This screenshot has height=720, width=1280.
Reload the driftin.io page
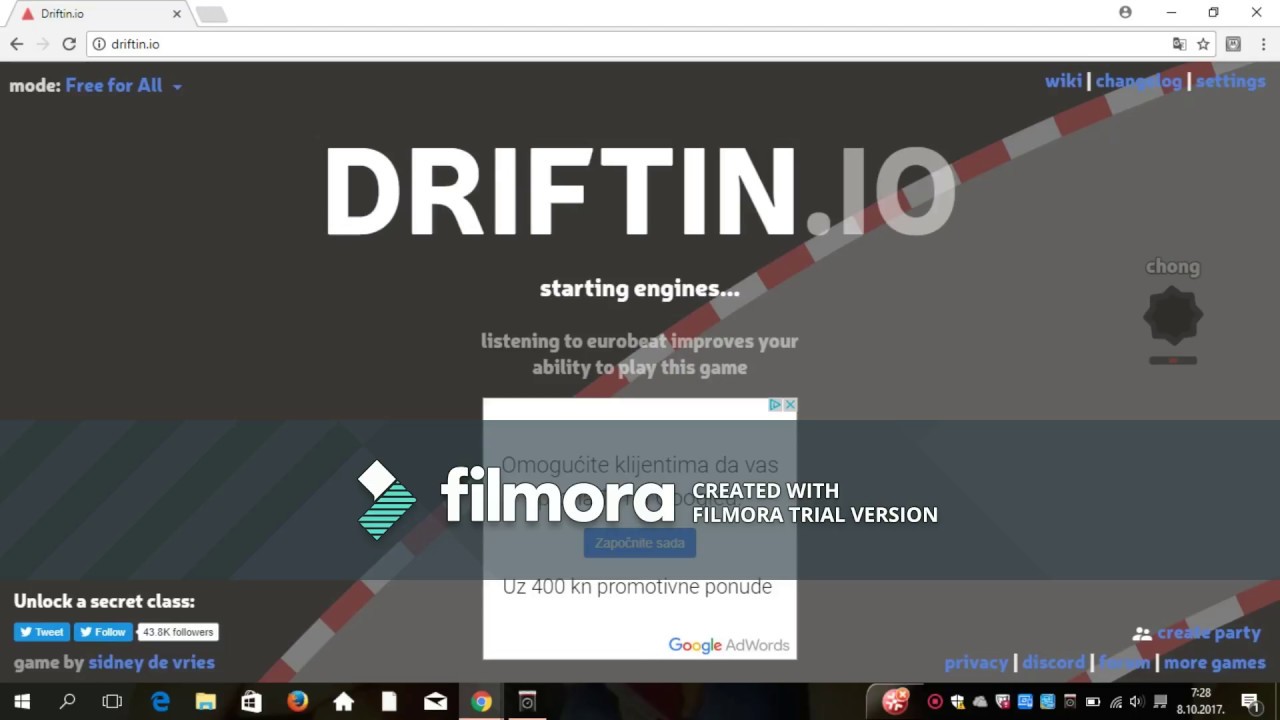(x=69, y=44)
